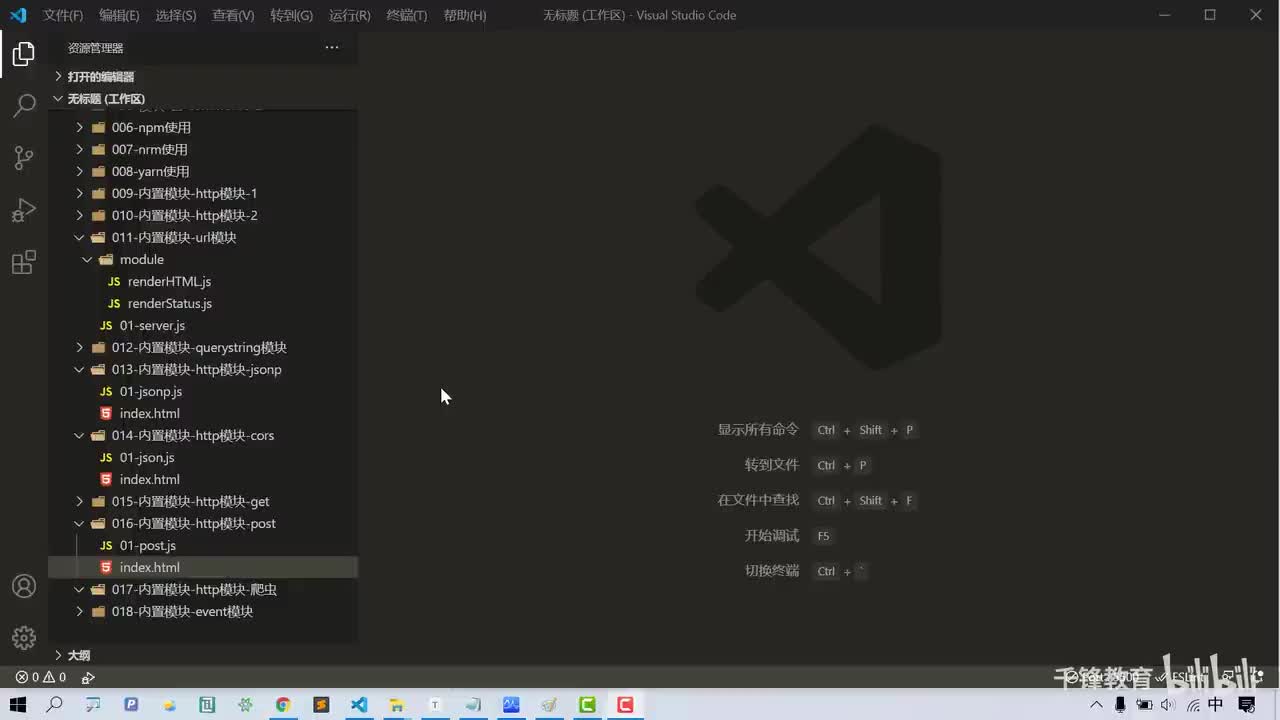Click the 资源管理器 panel title
Screen dimensions: 1280x720
96,48
